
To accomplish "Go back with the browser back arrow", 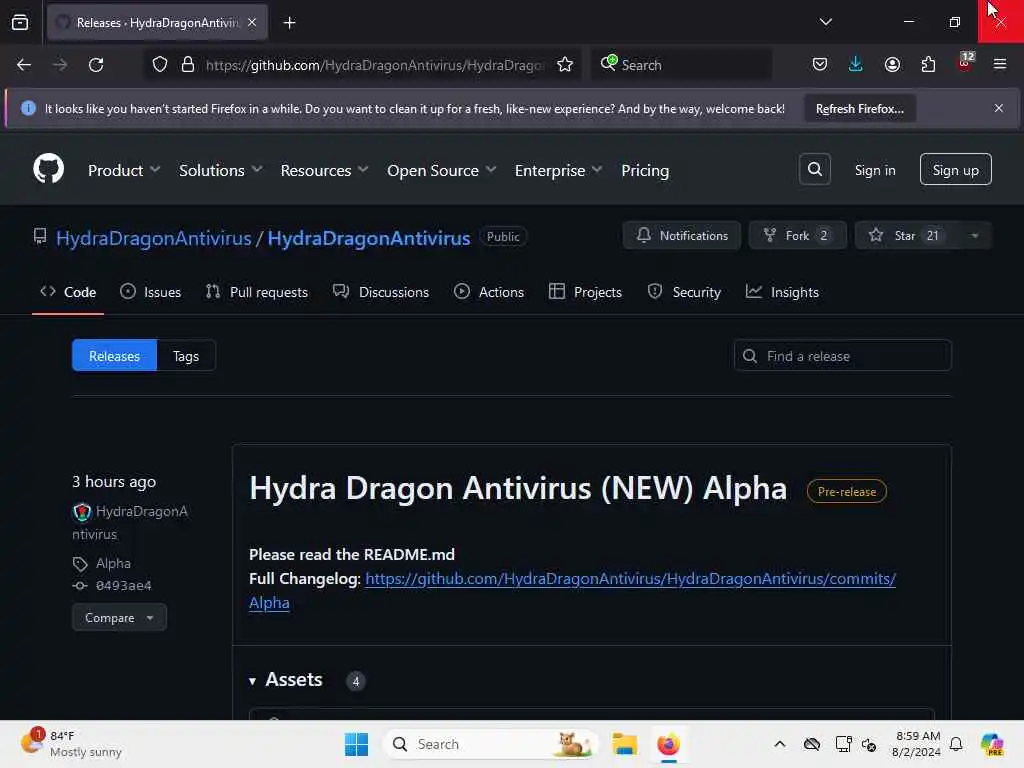I will [x=24, y=65].
